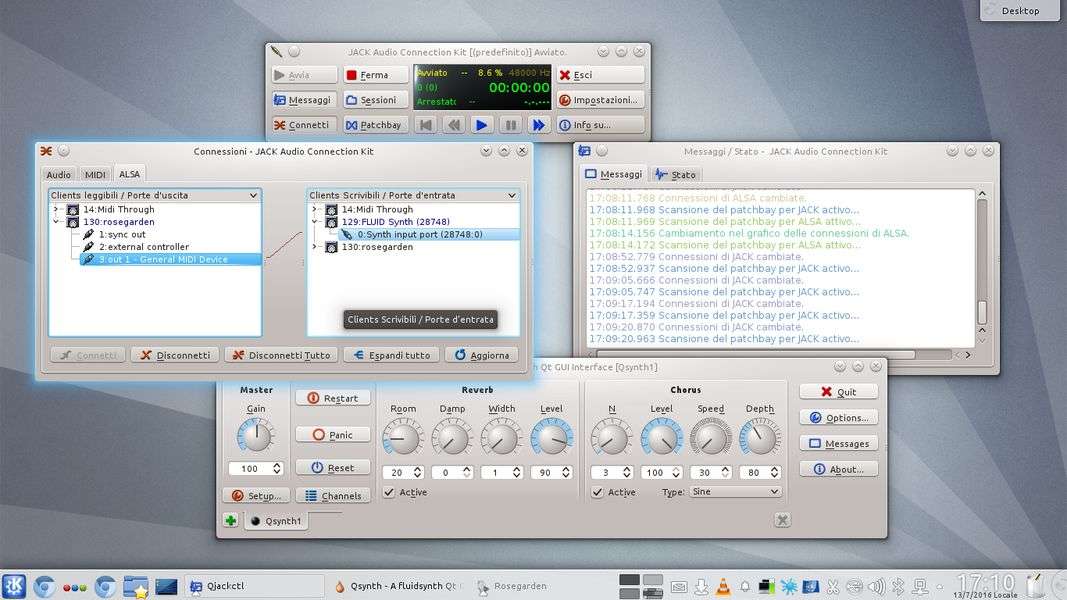Click the fast forward transport icon
1067x600 pixels.
(538, 125)
